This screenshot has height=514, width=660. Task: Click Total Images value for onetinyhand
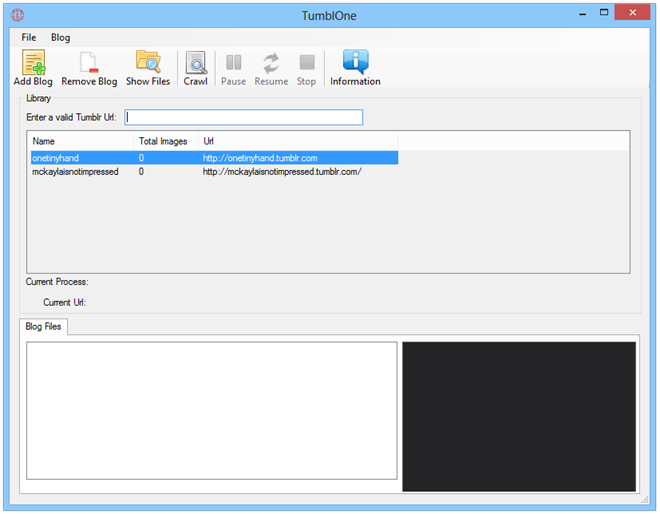(x=141, y=158)
